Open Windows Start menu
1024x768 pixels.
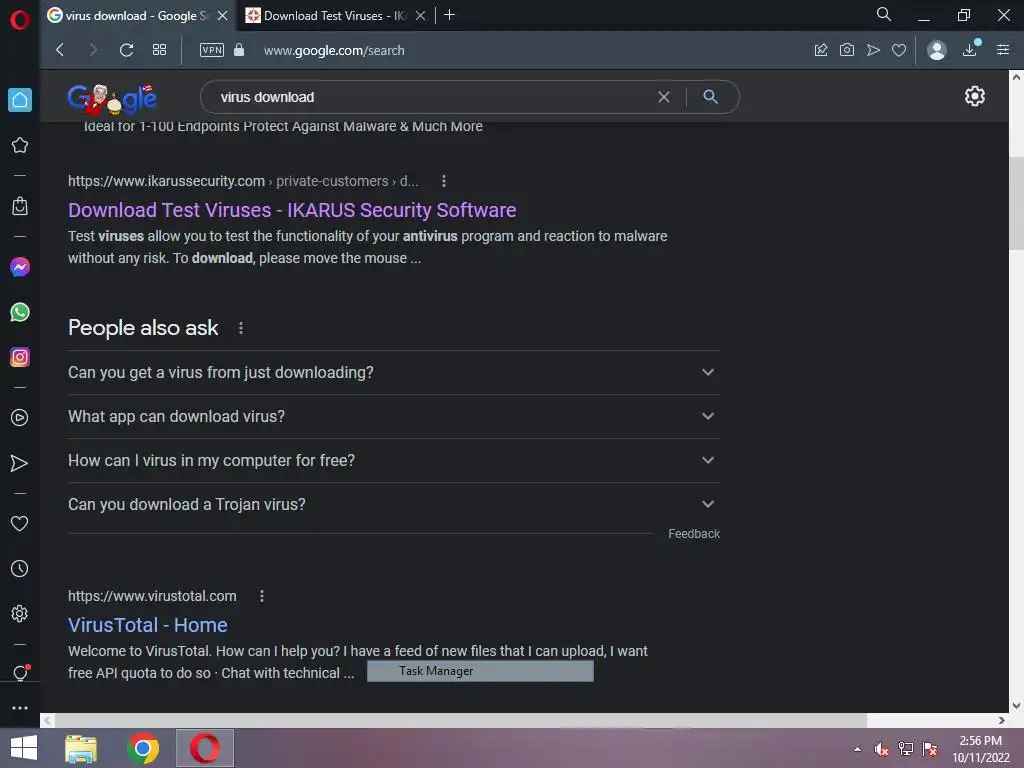pos(24,748)
